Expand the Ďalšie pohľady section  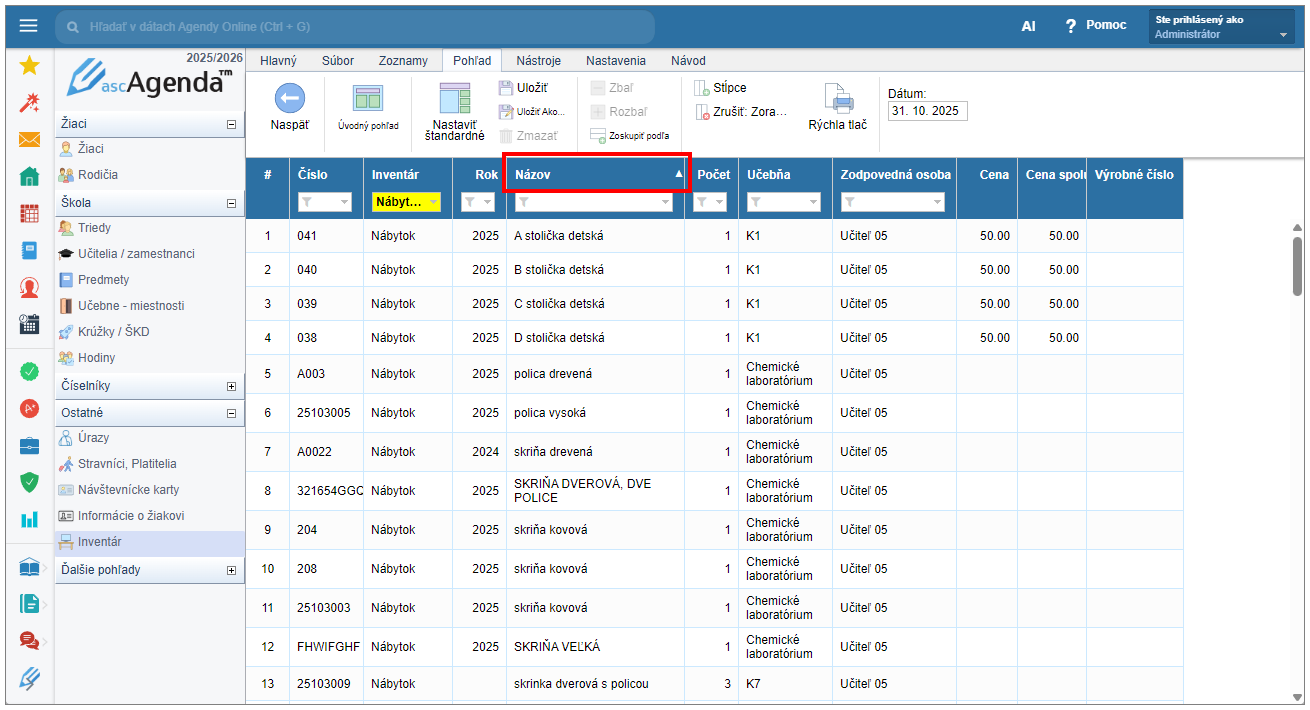pos(232,570)
